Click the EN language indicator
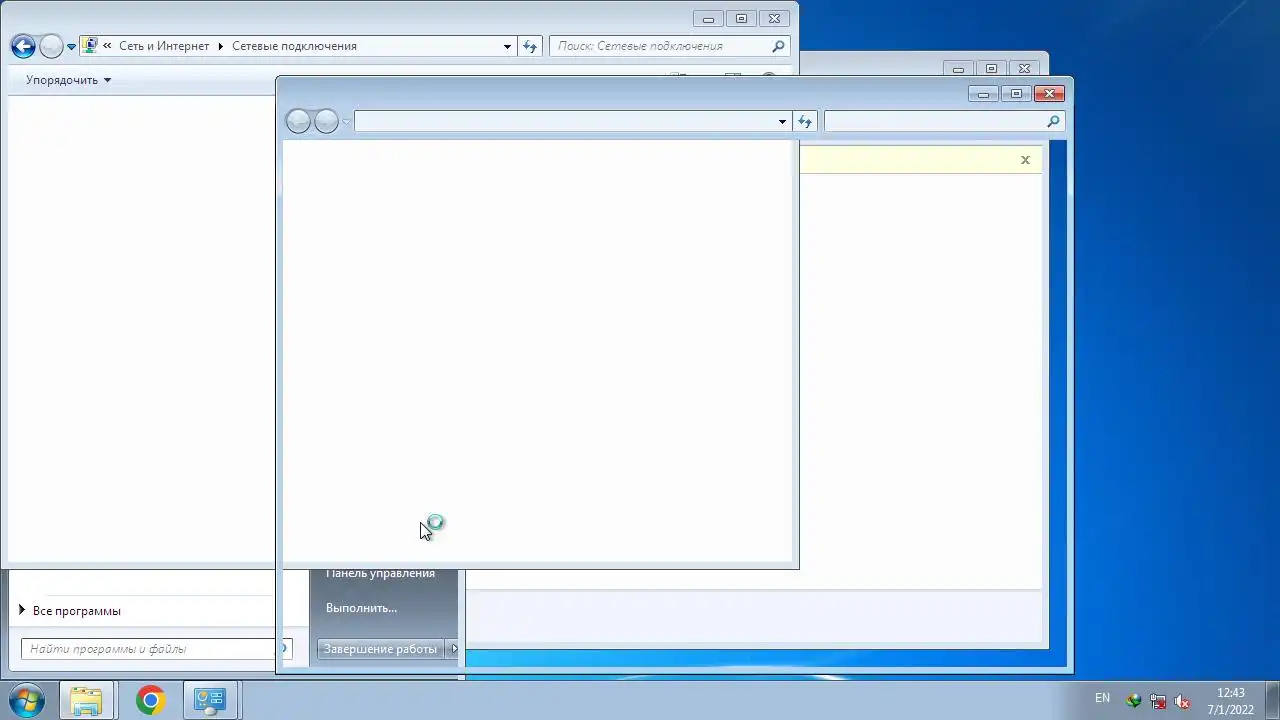Image resolution: width=1280 pixels, height=720 pixels. point(1102,698)
